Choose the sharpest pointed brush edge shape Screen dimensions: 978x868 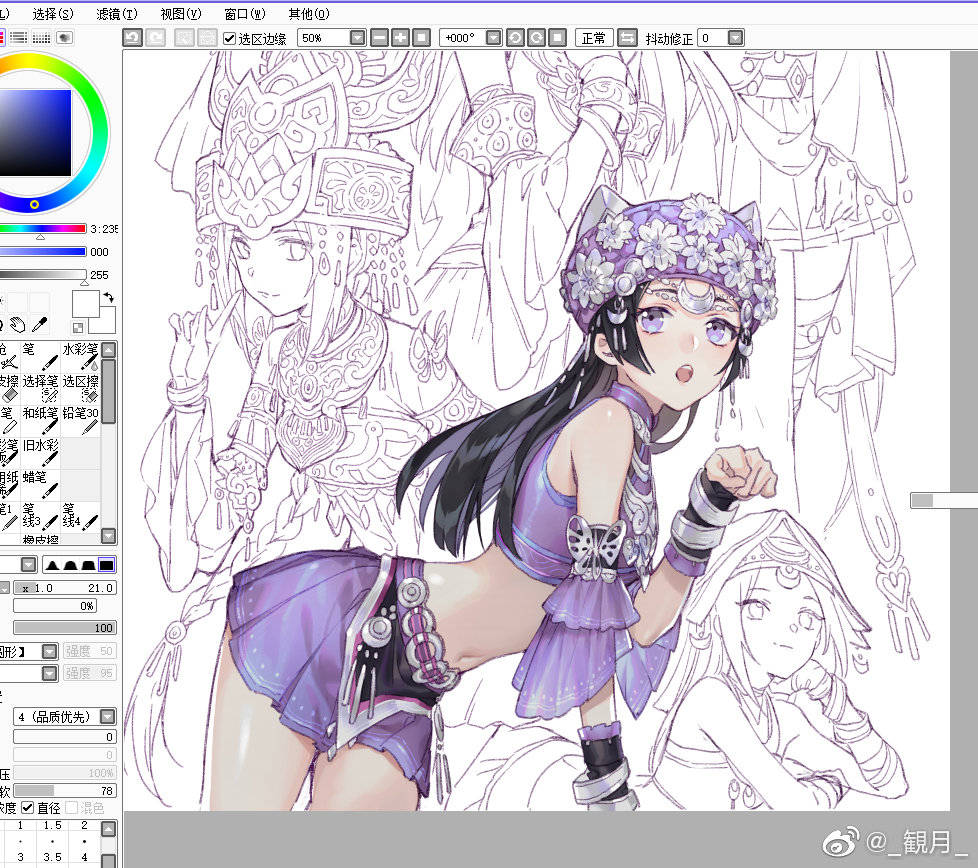click(52, 565)
